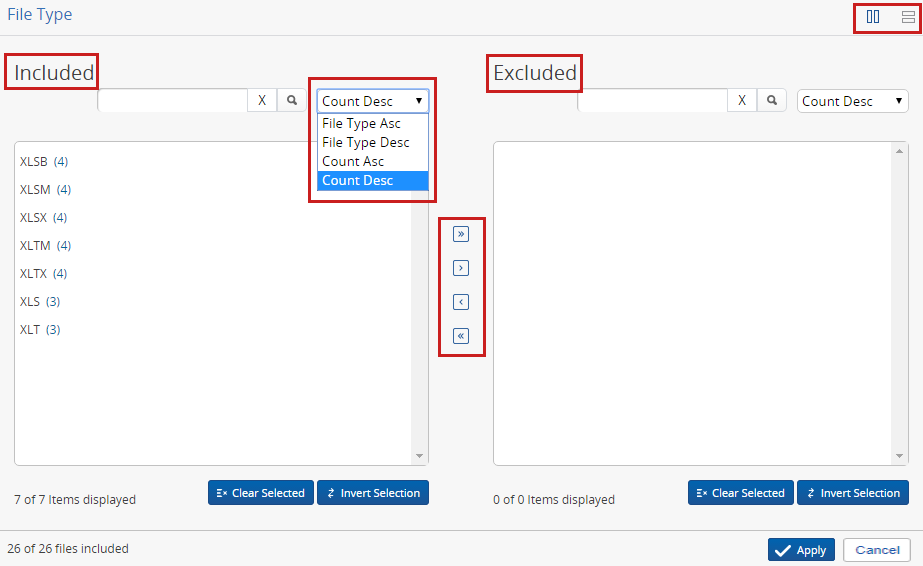Switch to side-by-side column layout icon
This screenshot has width=923, height=566.
click(873, 16)
